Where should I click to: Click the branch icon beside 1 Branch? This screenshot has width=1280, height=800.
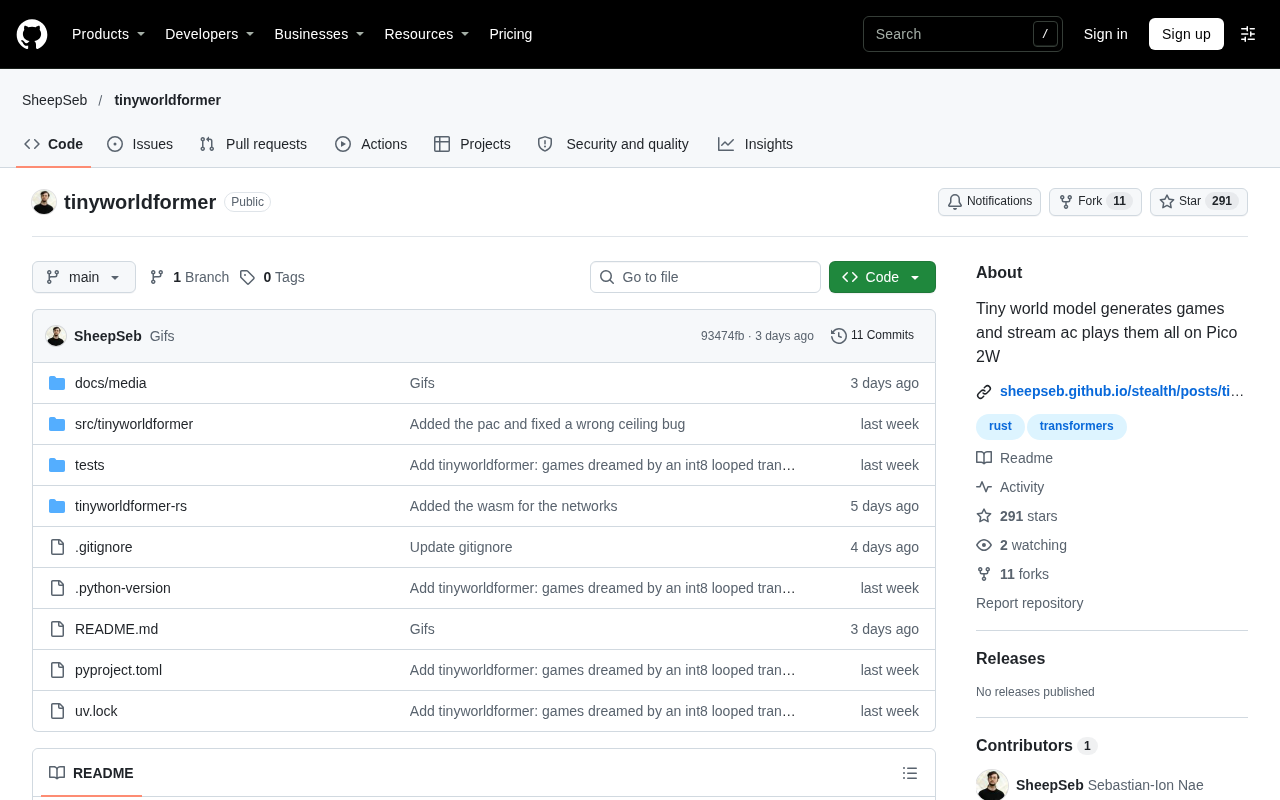157,277
